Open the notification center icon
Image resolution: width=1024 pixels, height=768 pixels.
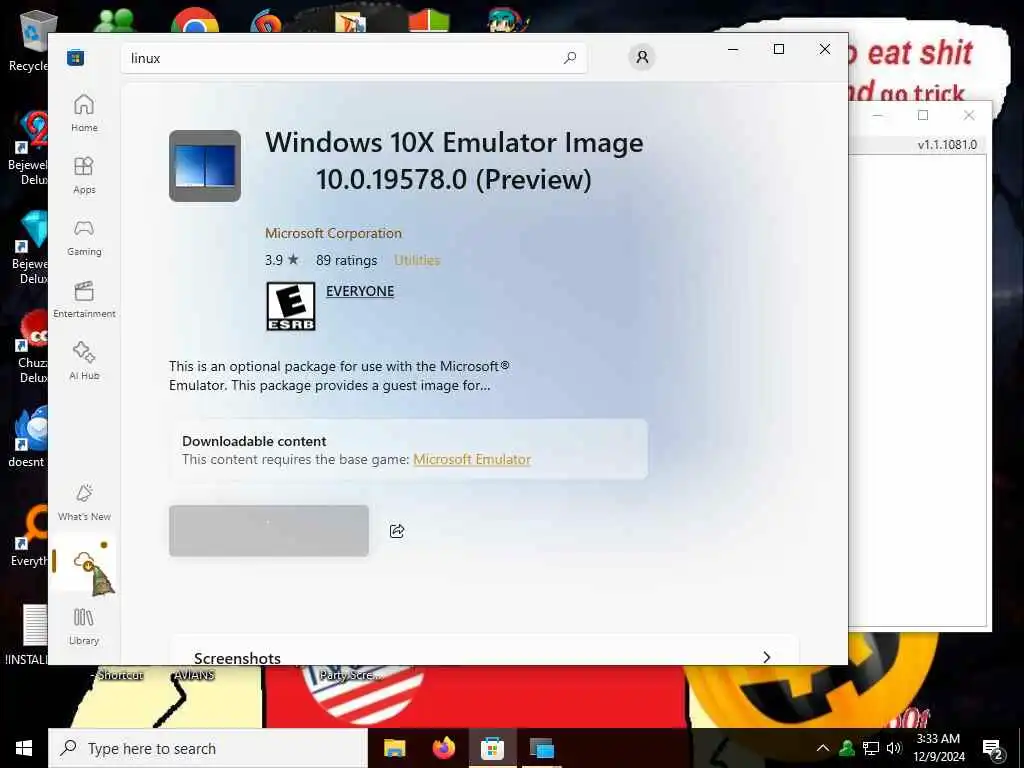[992, 749]
